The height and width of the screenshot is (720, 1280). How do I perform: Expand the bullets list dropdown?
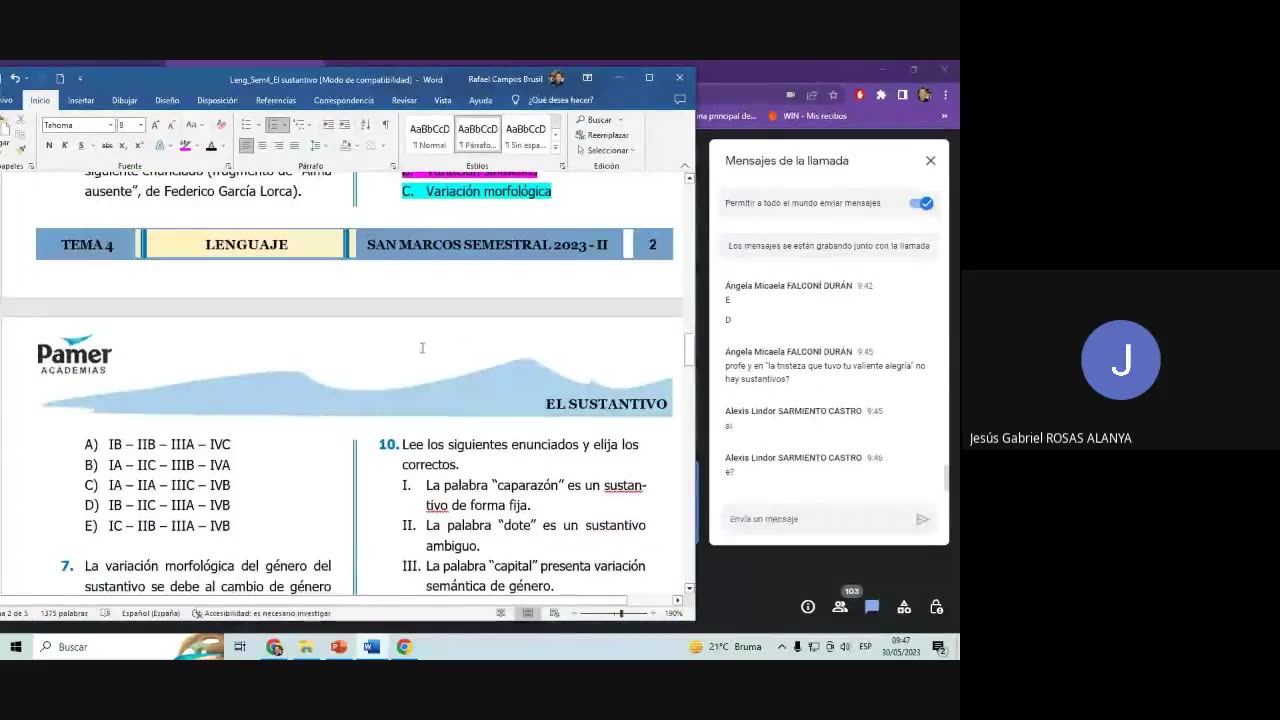coord(257,125)
